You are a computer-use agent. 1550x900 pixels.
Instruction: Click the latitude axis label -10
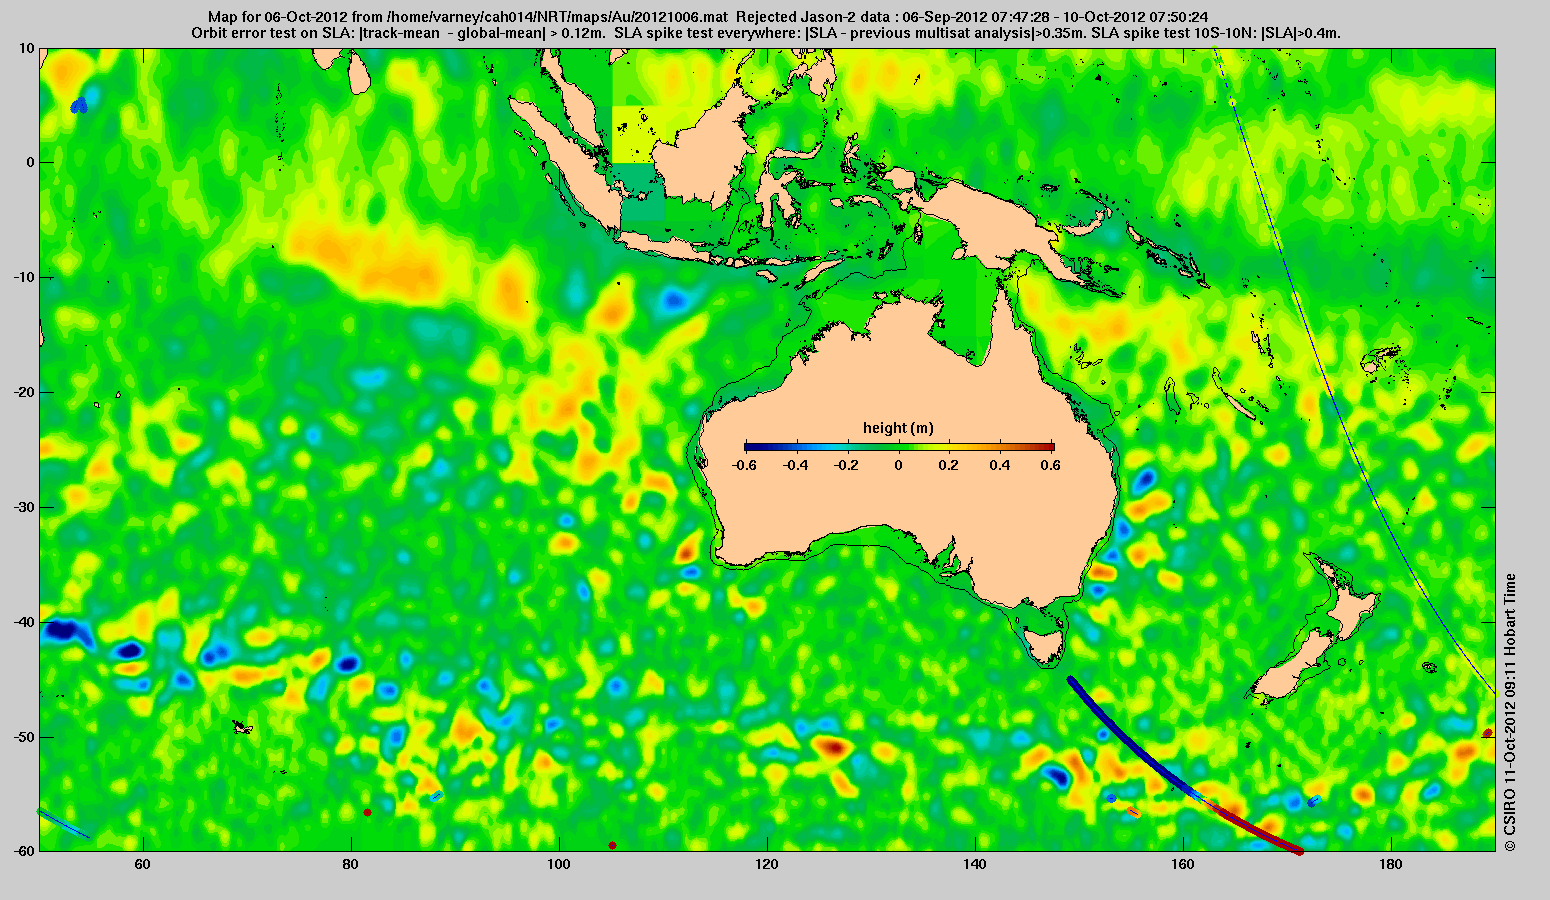click(23, 277)
